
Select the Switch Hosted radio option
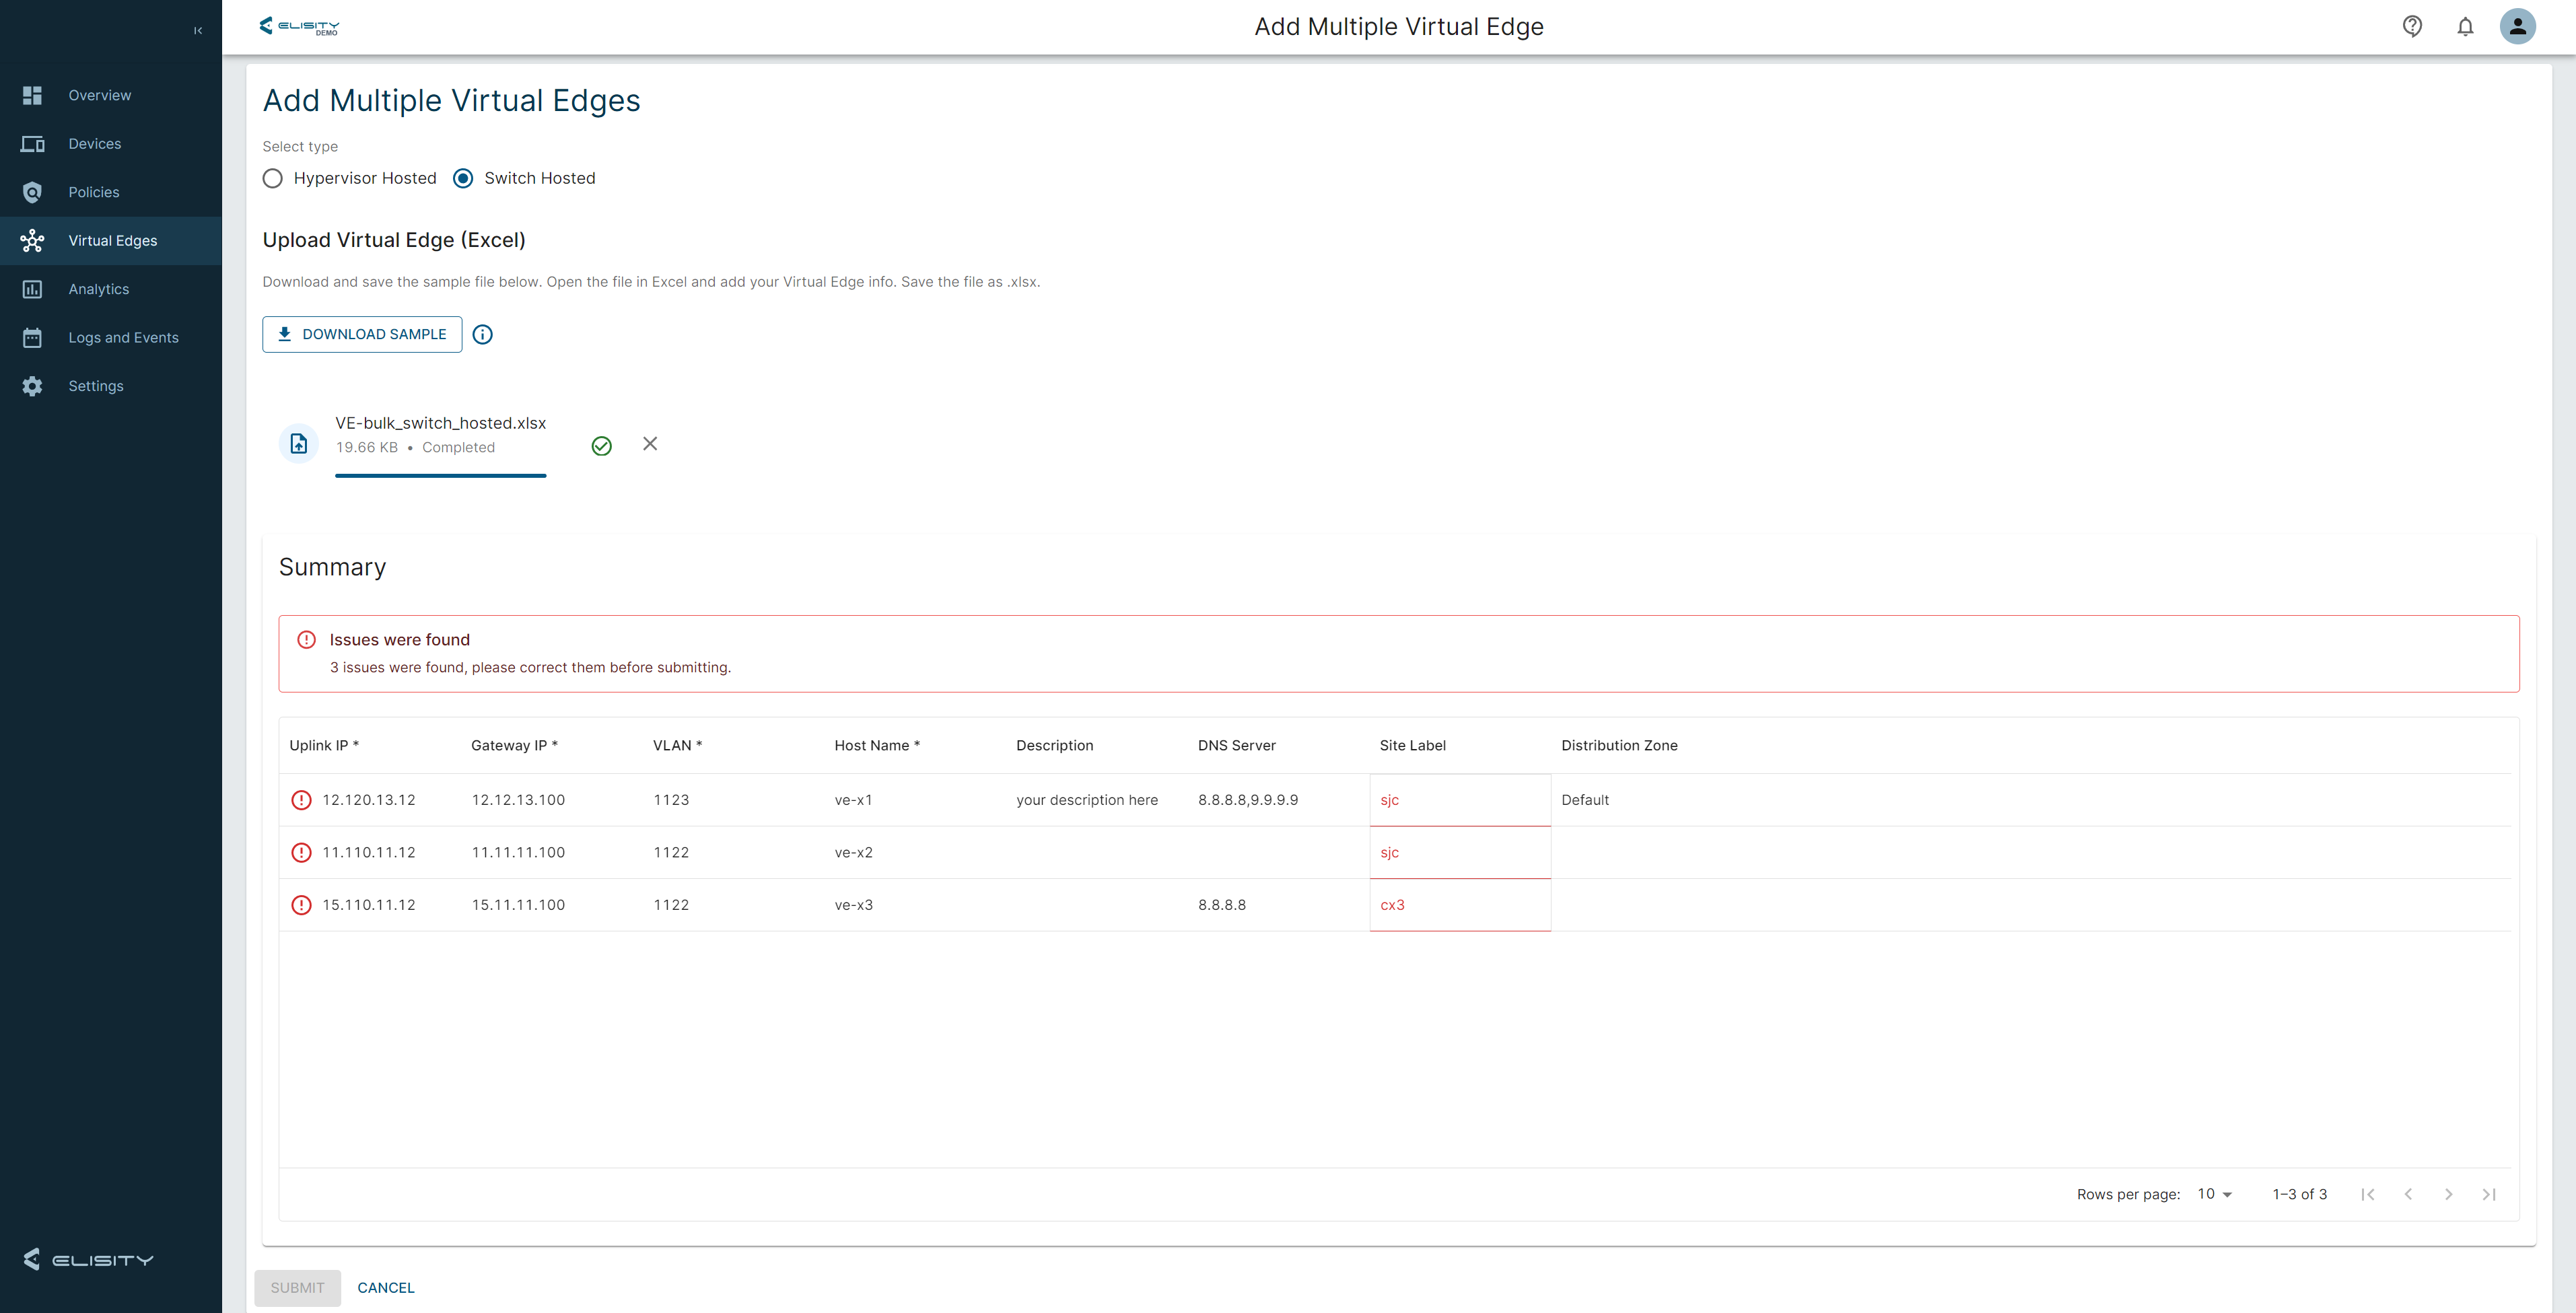pos(463,178)
